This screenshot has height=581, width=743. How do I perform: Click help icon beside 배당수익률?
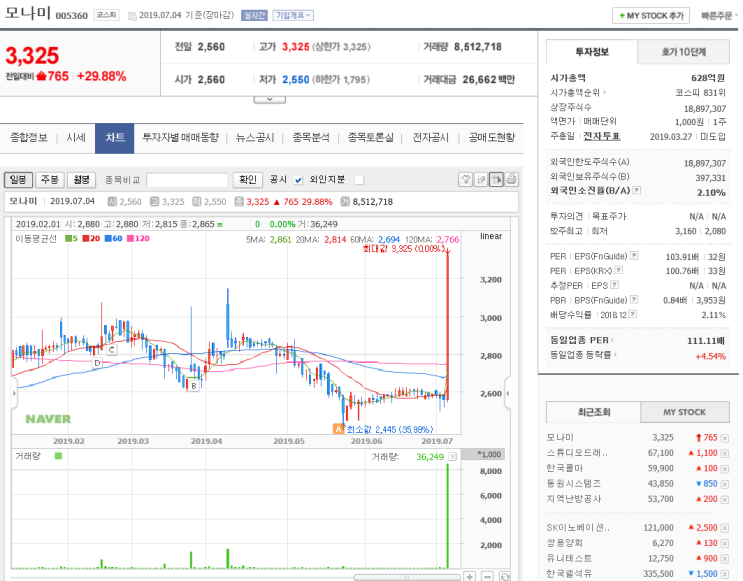633,314
